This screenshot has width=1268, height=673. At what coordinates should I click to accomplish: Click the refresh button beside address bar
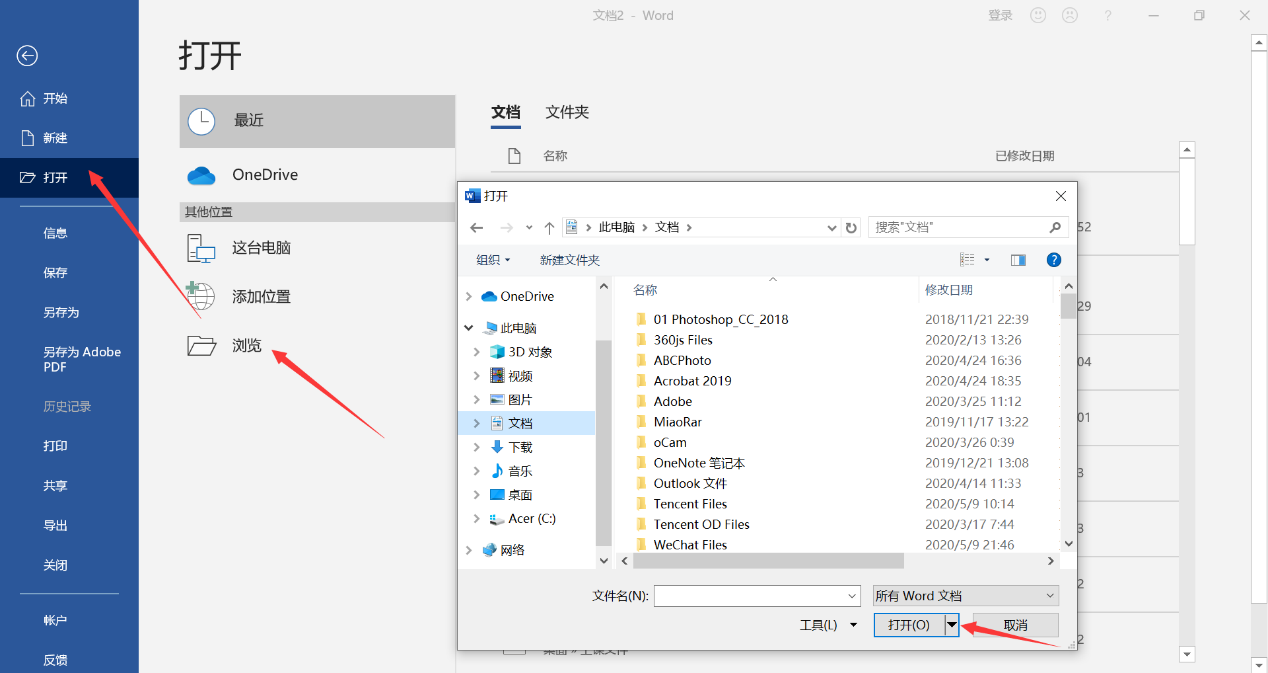851,227
